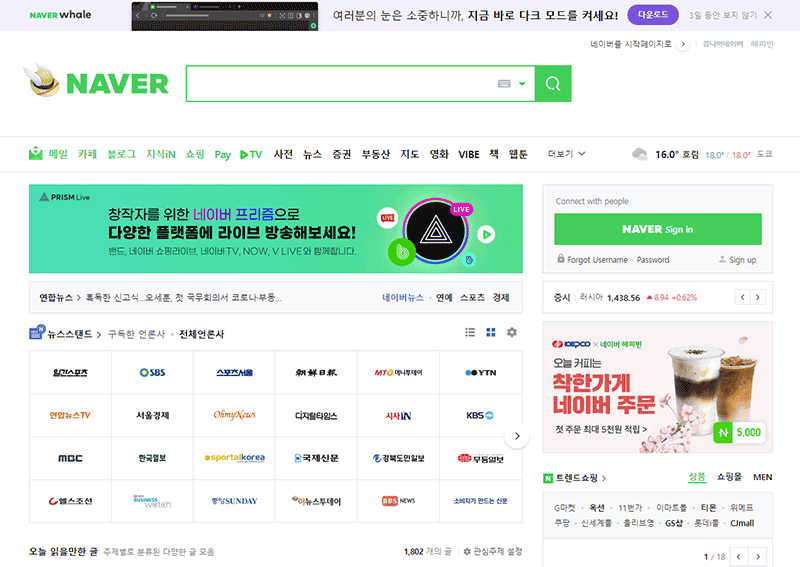Open the 지도 menu item
Image resolution: width=800 pixels, height=567 pixels.
410,154
